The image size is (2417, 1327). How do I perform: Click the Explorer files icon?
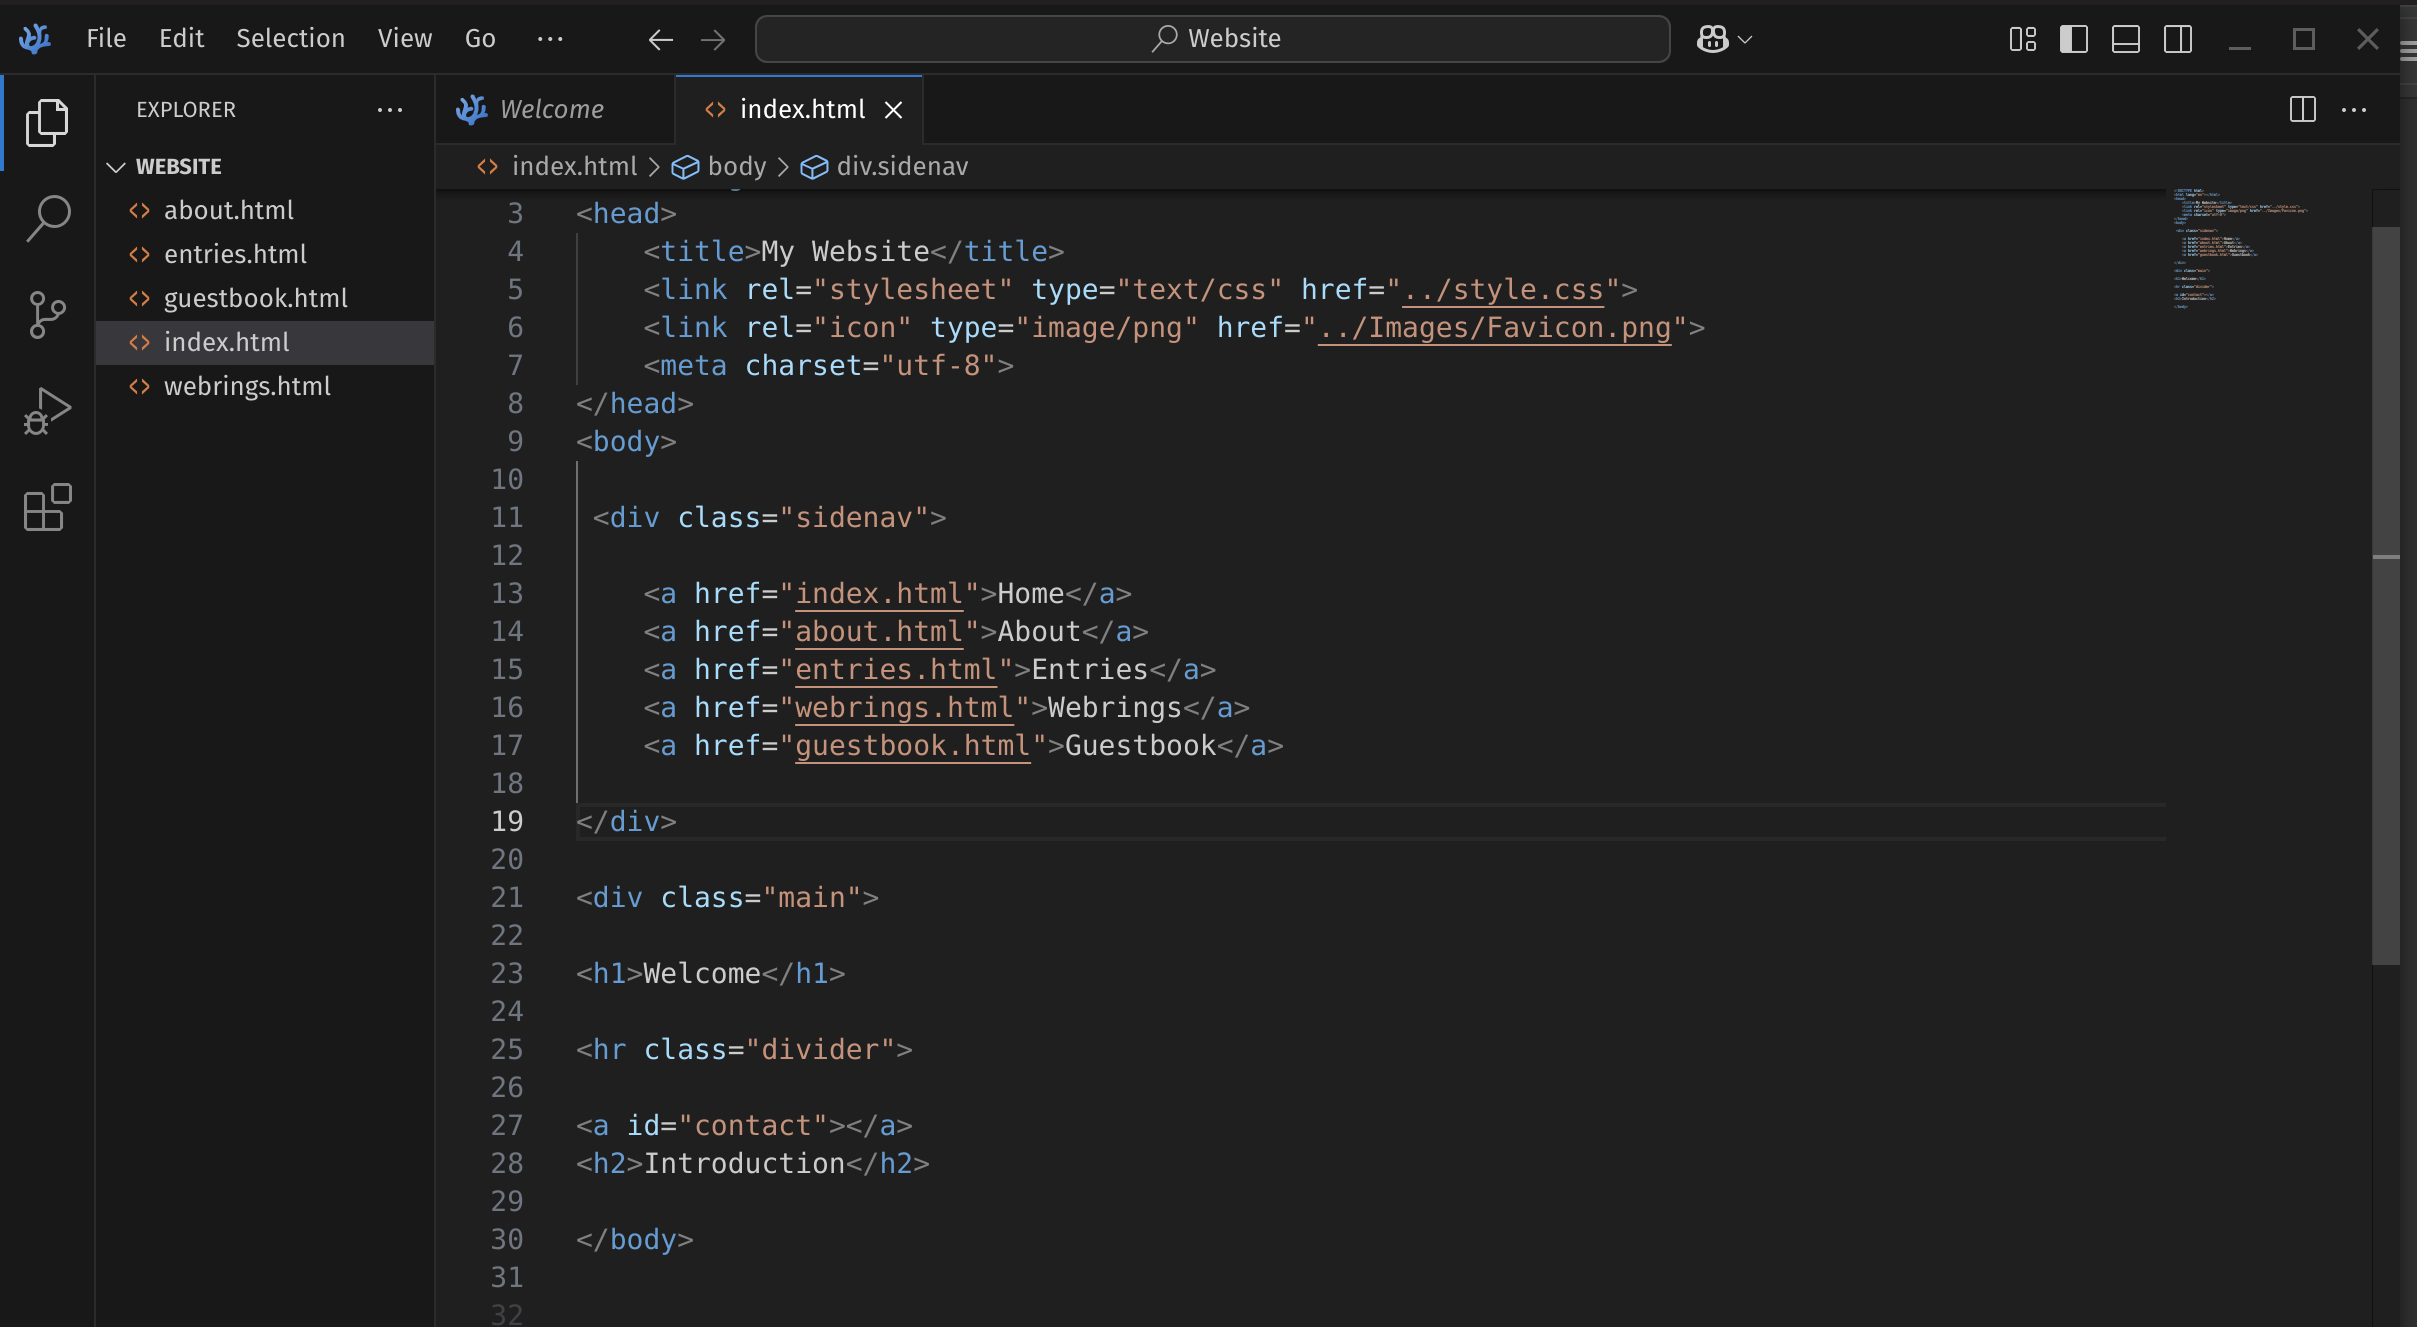click(x=47, y=122)
